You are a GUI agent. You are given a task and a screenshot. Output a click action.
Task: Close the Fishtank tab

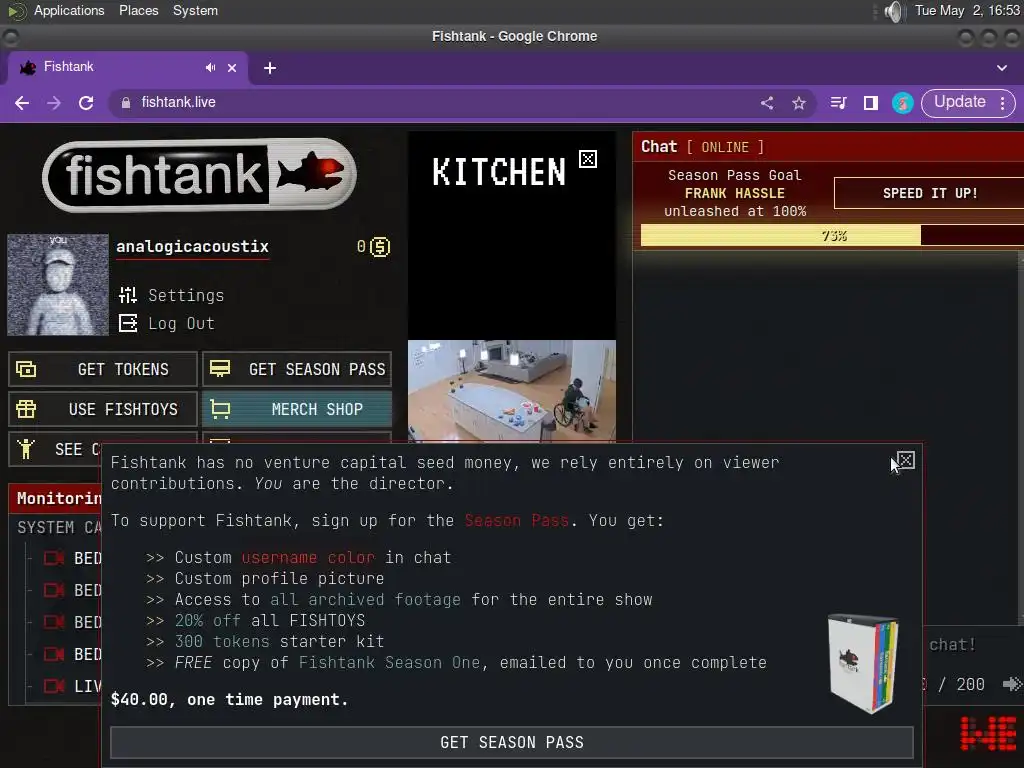click(232, 67)
